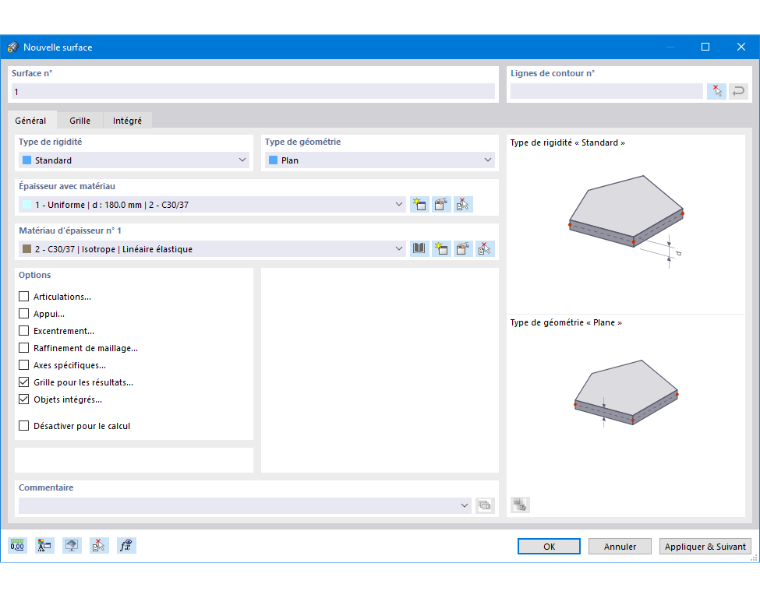Screen dimensions: 760x597
Task: Click the Standard rigidity preview image
Action: pyautogui.click(x=626, y=220)
